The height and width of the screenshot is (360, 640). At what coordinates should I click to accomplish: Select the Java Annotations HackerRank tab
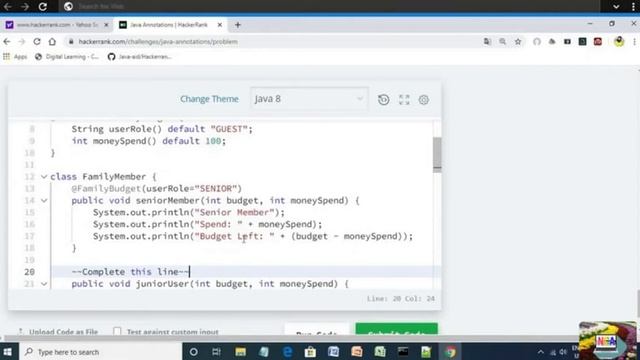169,25
